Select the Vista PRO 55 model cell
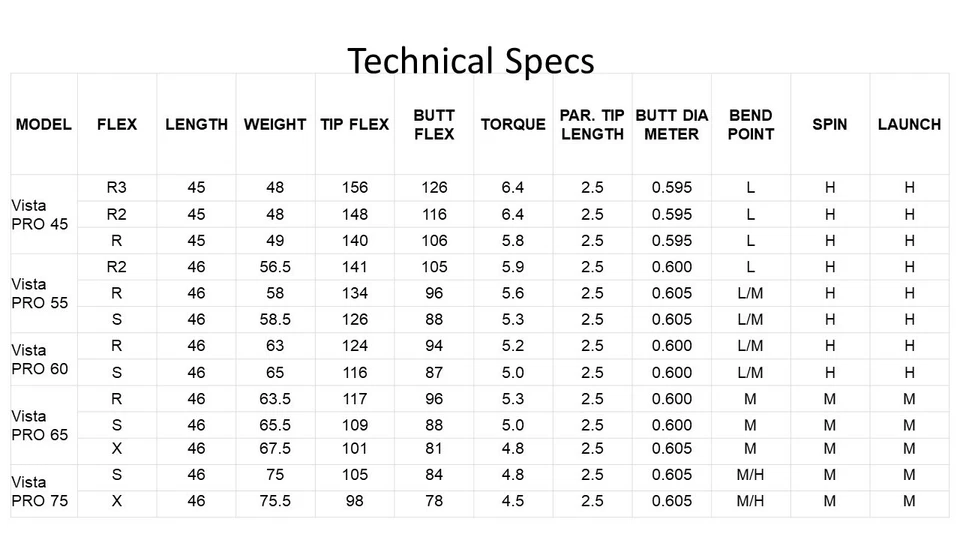960x540 pixels. (40, 293)
